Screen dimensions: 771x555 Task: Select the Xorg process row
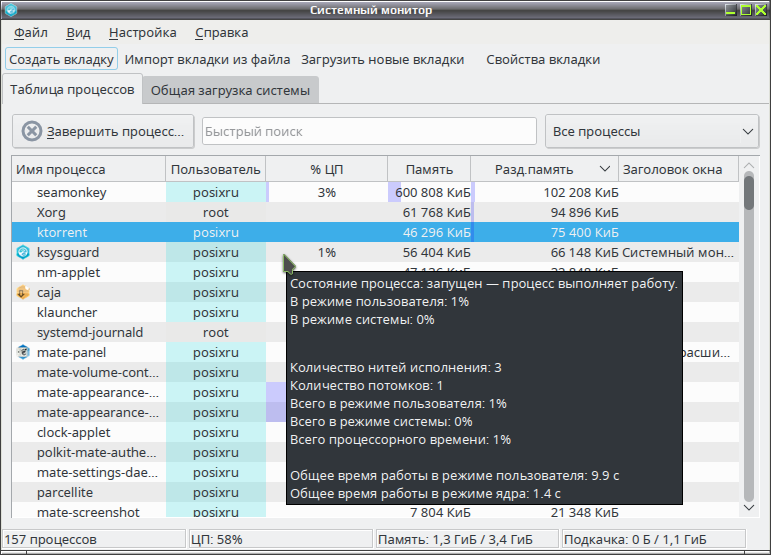tap(375, 212)
